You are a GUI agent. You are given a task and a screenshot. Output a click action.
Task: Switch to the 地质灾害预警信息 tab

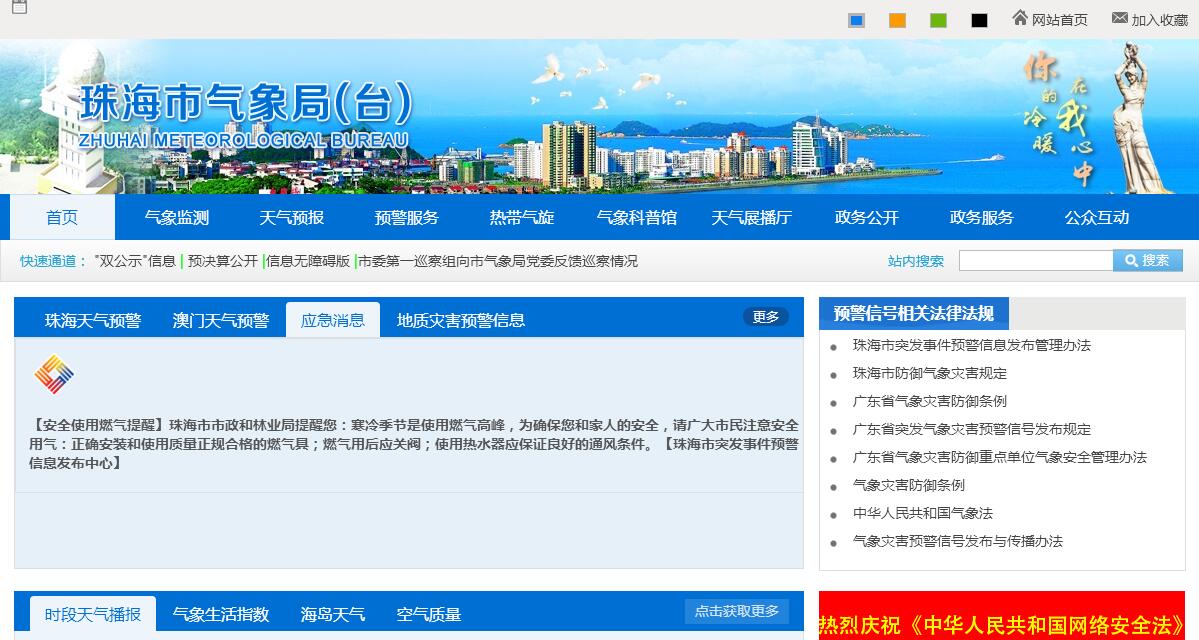point(461,320)
